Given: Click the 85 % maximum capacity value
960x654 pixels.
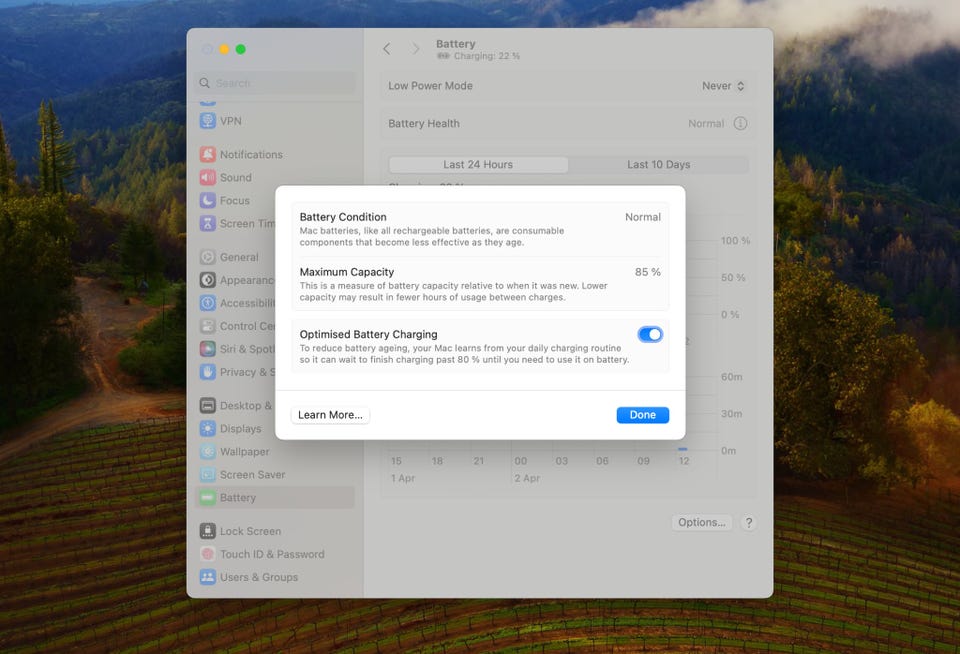Looking at the screenshot, I should [x=647, y=272].
